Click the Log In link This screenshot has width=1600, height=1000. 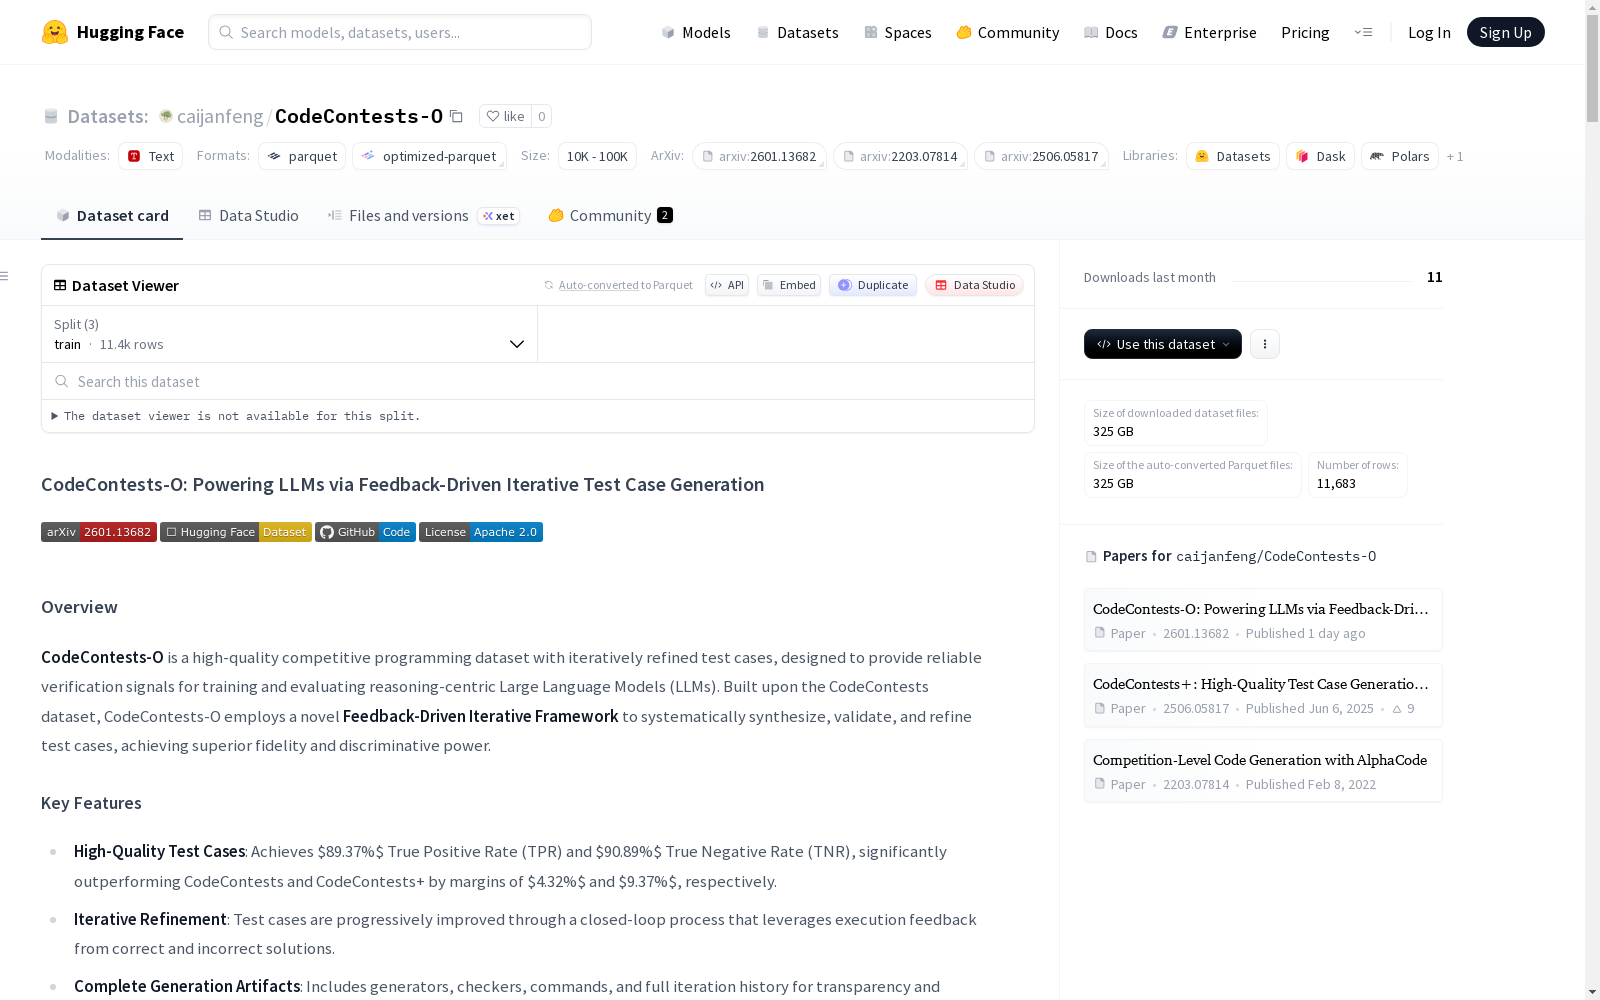coord(1429,32)
